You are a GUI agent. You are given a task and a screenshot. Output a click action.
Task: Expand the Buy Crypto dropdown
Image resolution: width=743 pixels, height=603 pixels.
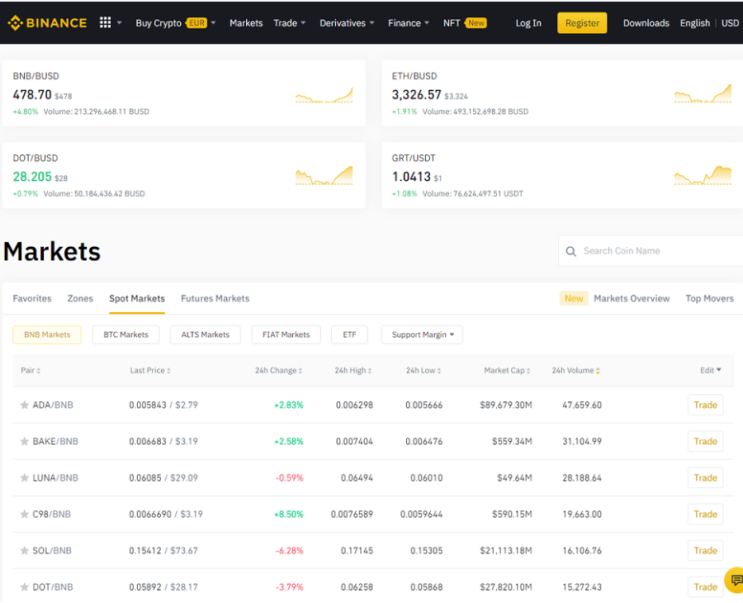pos(213,23)
